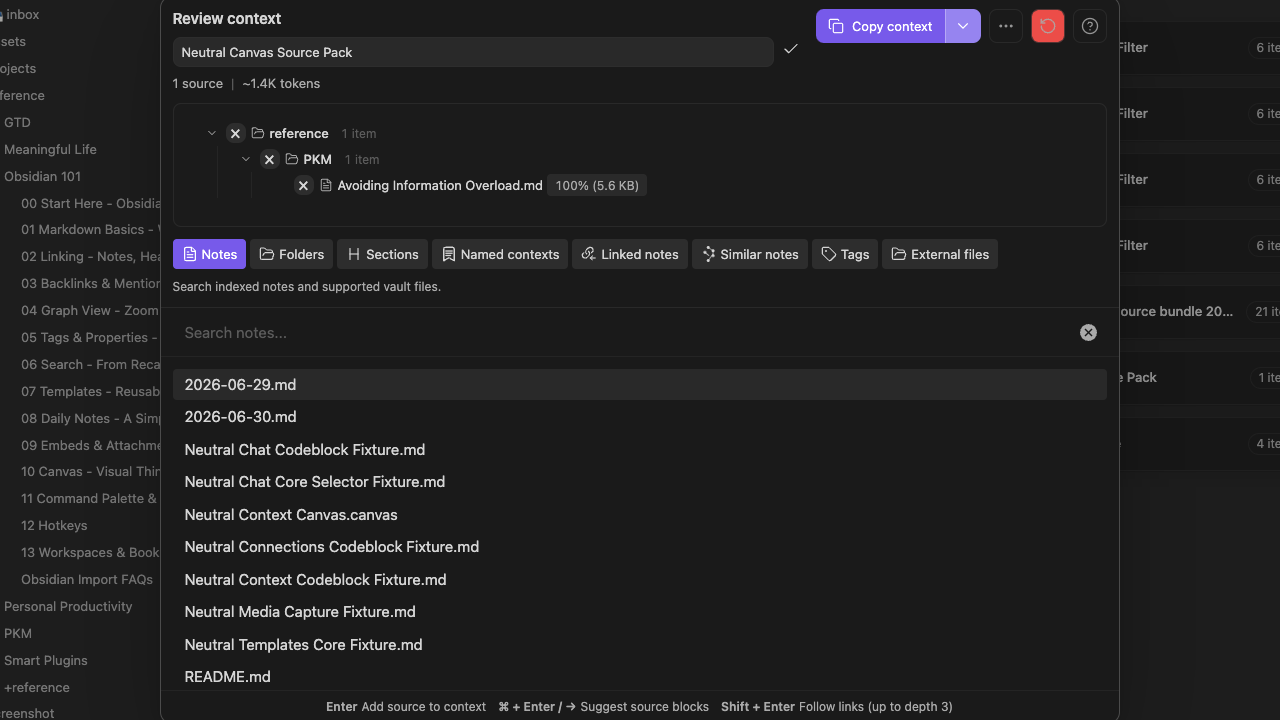The height and width of the screenshot is (720, 1280).
Task: Select Neutral Chat Codeblock Fixture.md
Action: (x=640, y=450)
